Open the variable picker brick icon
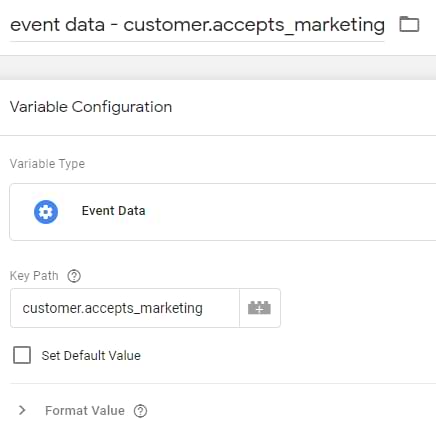Viewport: 436px width, 434px height. (x=260, y=308)
